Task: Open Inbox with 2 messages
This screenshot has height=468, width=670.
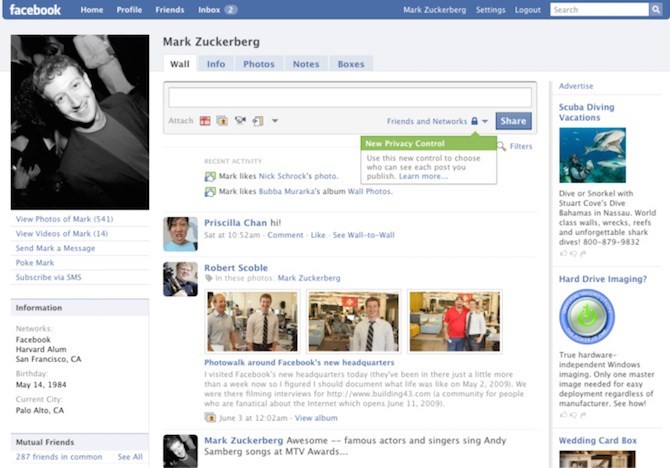Action: click(217, 10)
